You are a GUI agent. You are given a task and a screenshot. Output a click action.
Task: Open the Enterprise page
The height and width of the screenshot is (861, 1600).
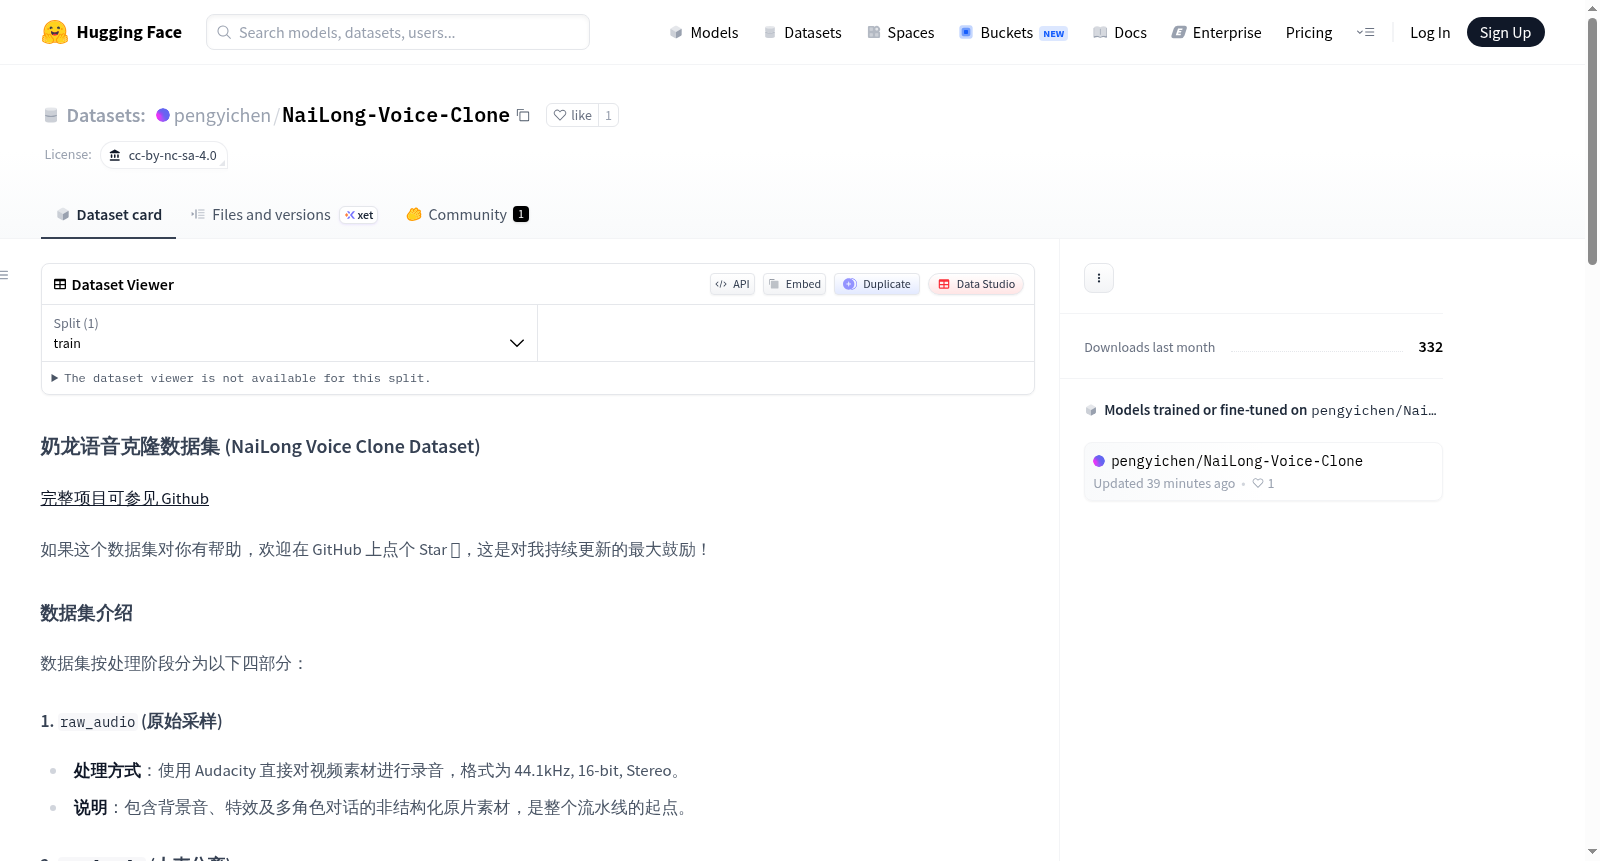click(x=1217, y=33)
